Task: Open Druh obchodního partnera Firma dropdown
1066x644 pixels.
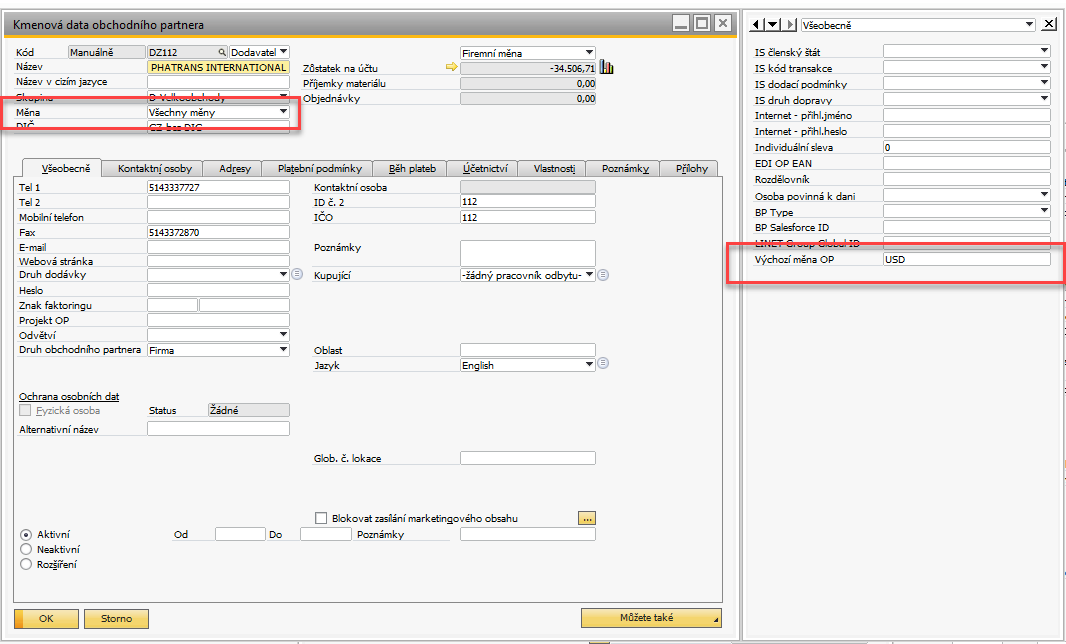Action: click(x=283, y=350)
